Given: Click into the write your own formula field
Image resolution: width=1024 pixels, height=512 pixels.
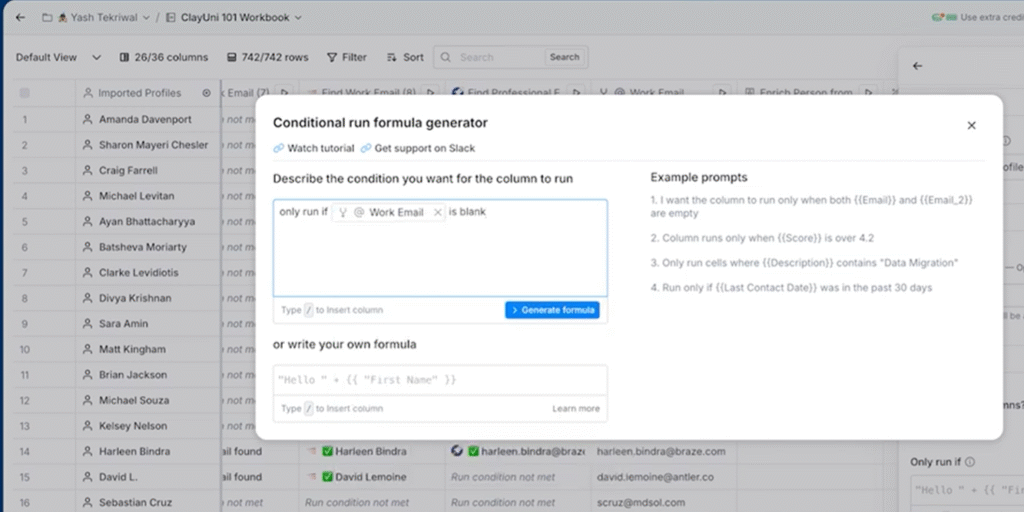Looking at the screenshot, I should click(x=440, y=380).
